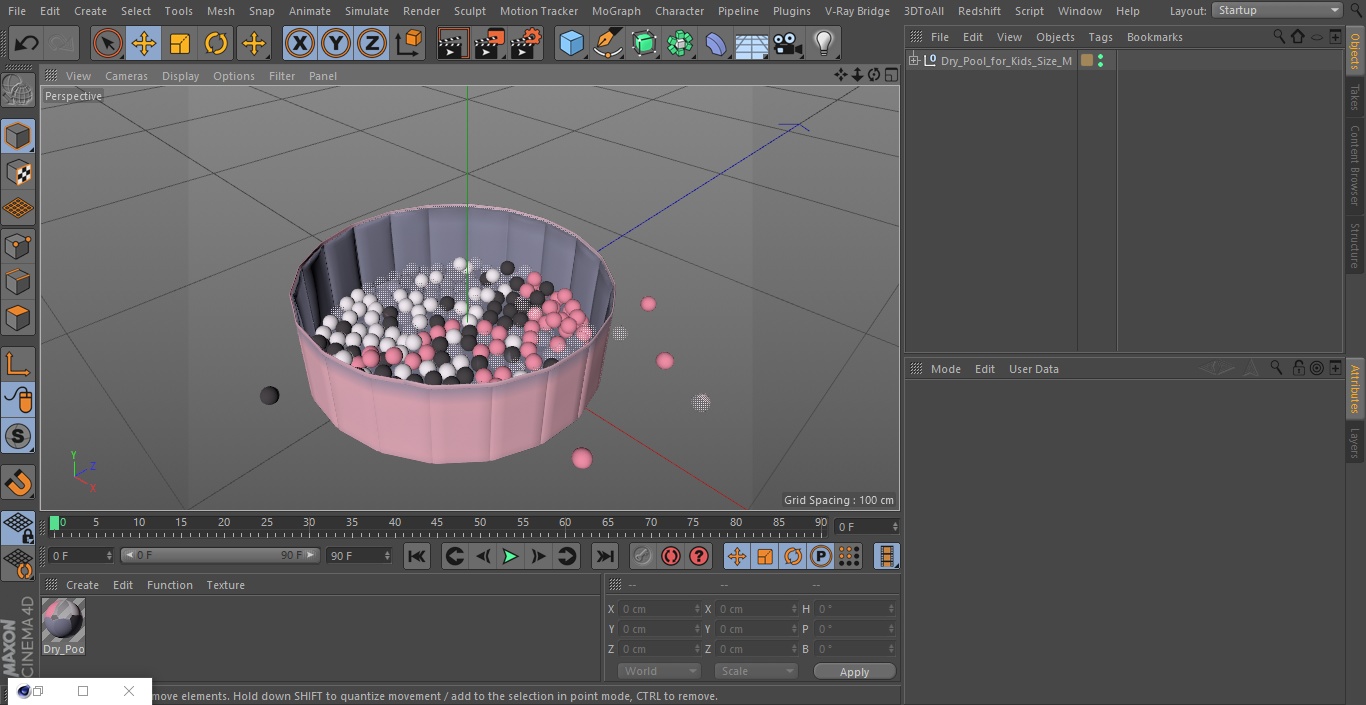Click the Apply button
Image resolution: width=1366 pixels, height=705 pixels.
[854, 671]
